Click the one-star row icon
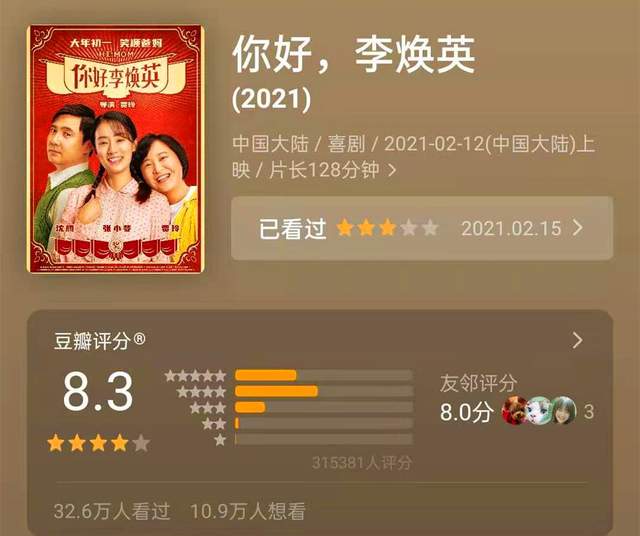640x536 pixels. (220, 440)
